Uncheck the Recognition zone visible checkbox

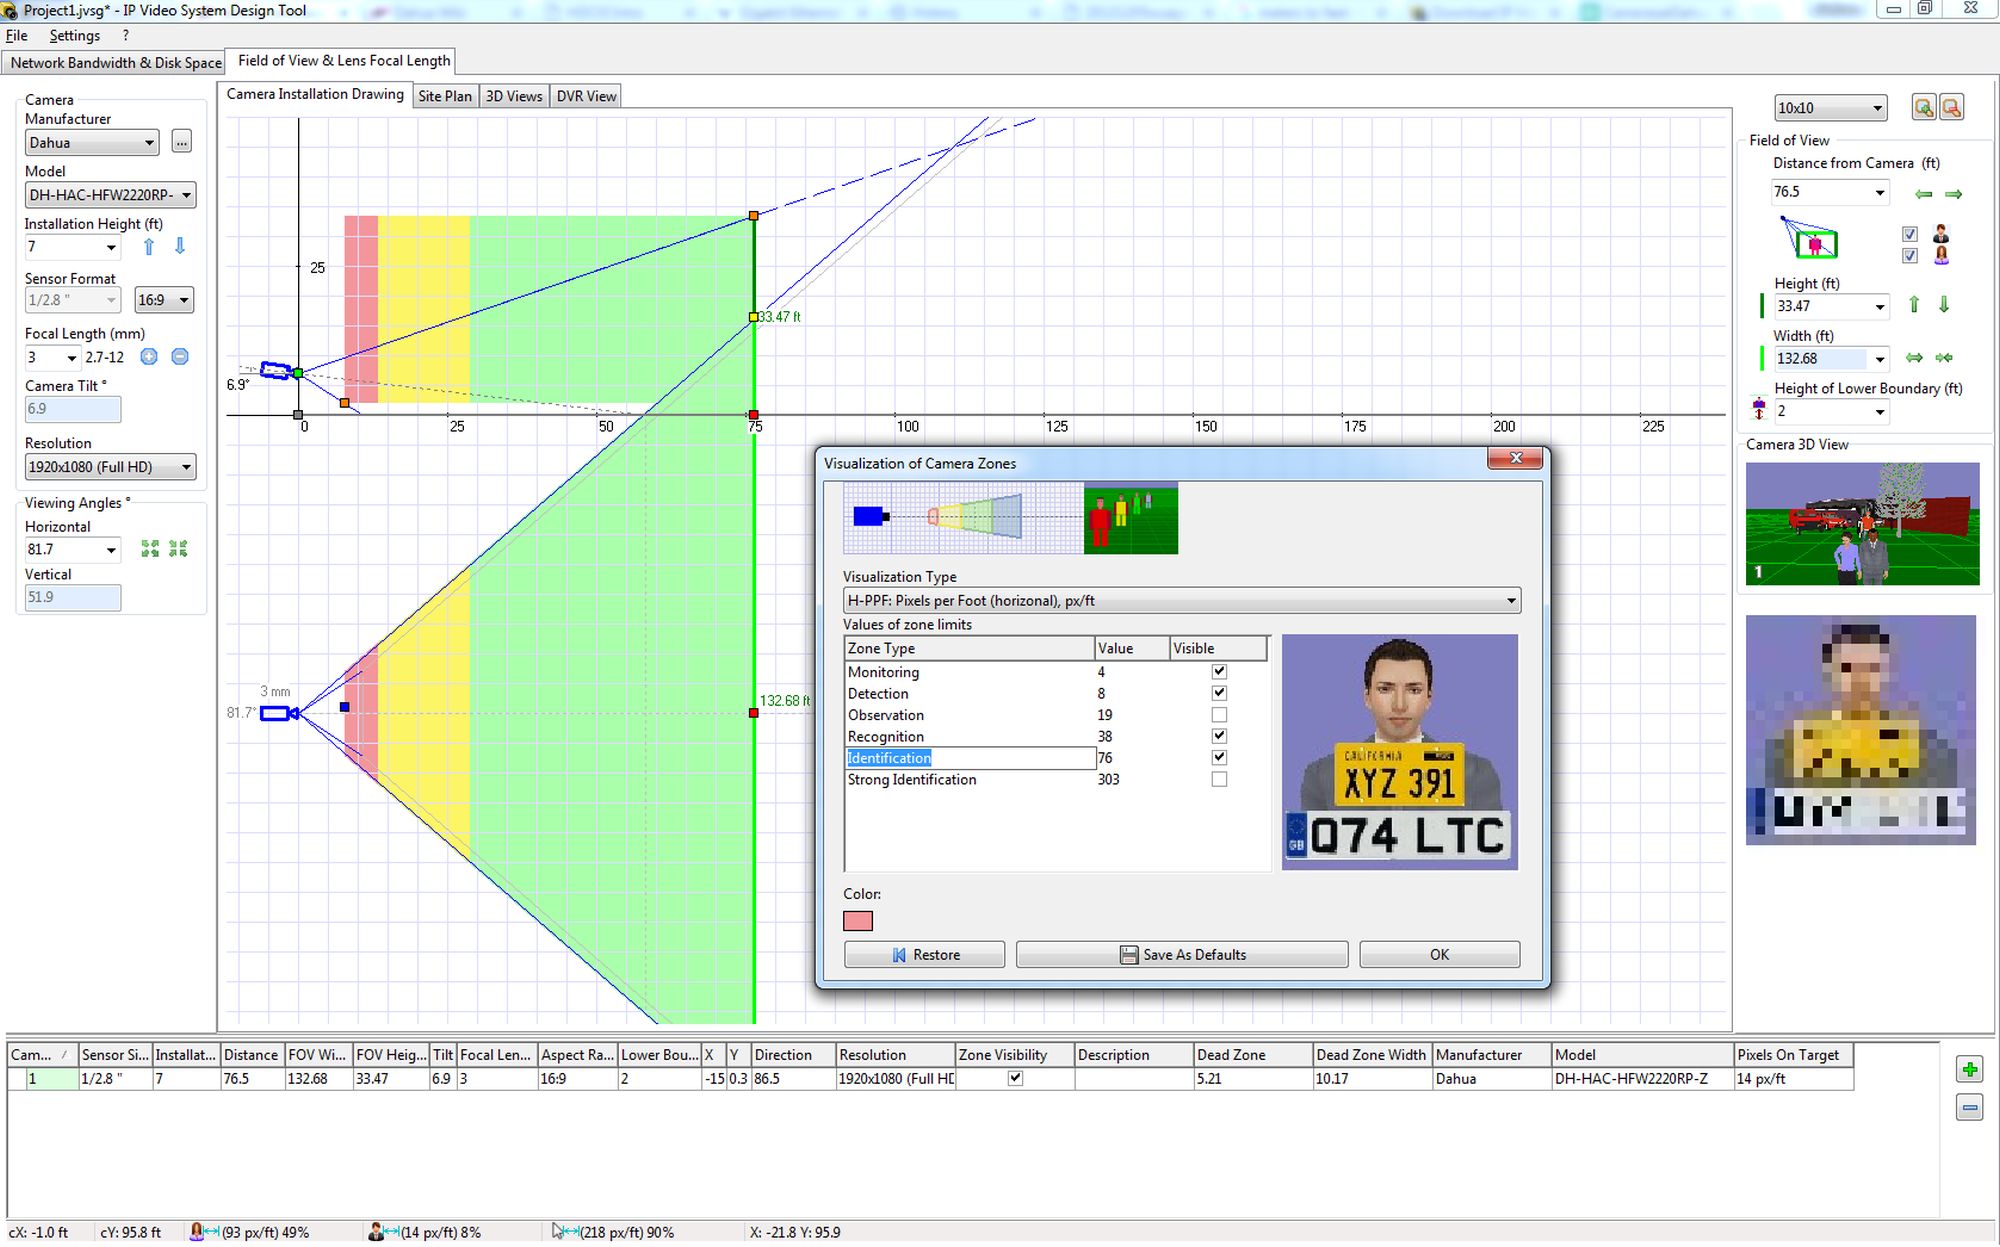(x=1219, y=736)
